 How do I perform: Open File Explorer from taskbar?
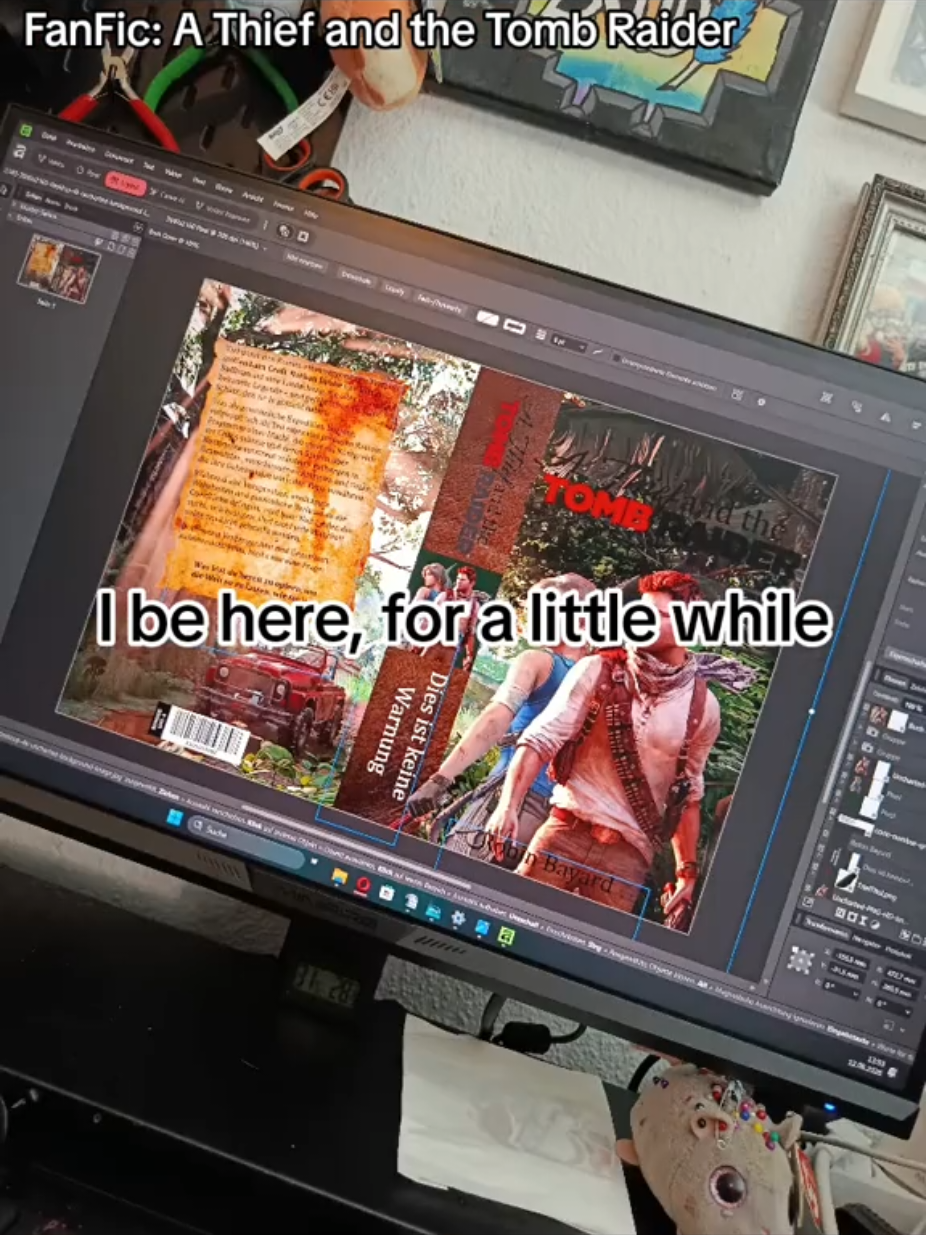[x=339, y=876]
